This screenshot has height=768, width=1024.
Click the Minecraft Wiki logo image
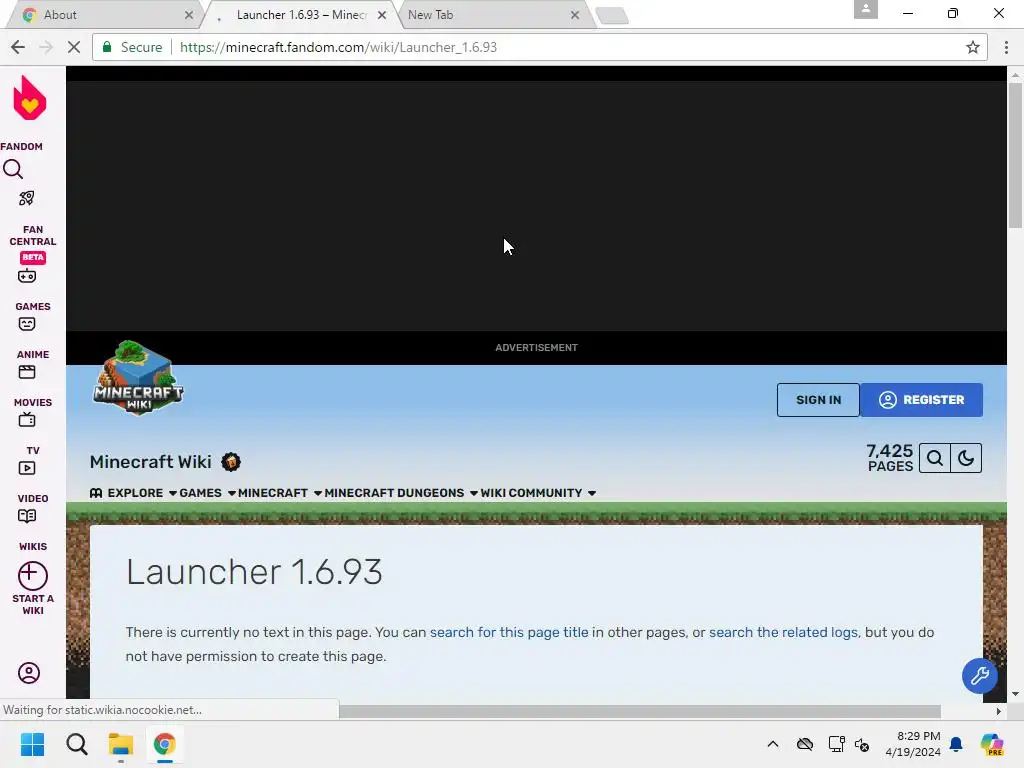click(138, 377)
